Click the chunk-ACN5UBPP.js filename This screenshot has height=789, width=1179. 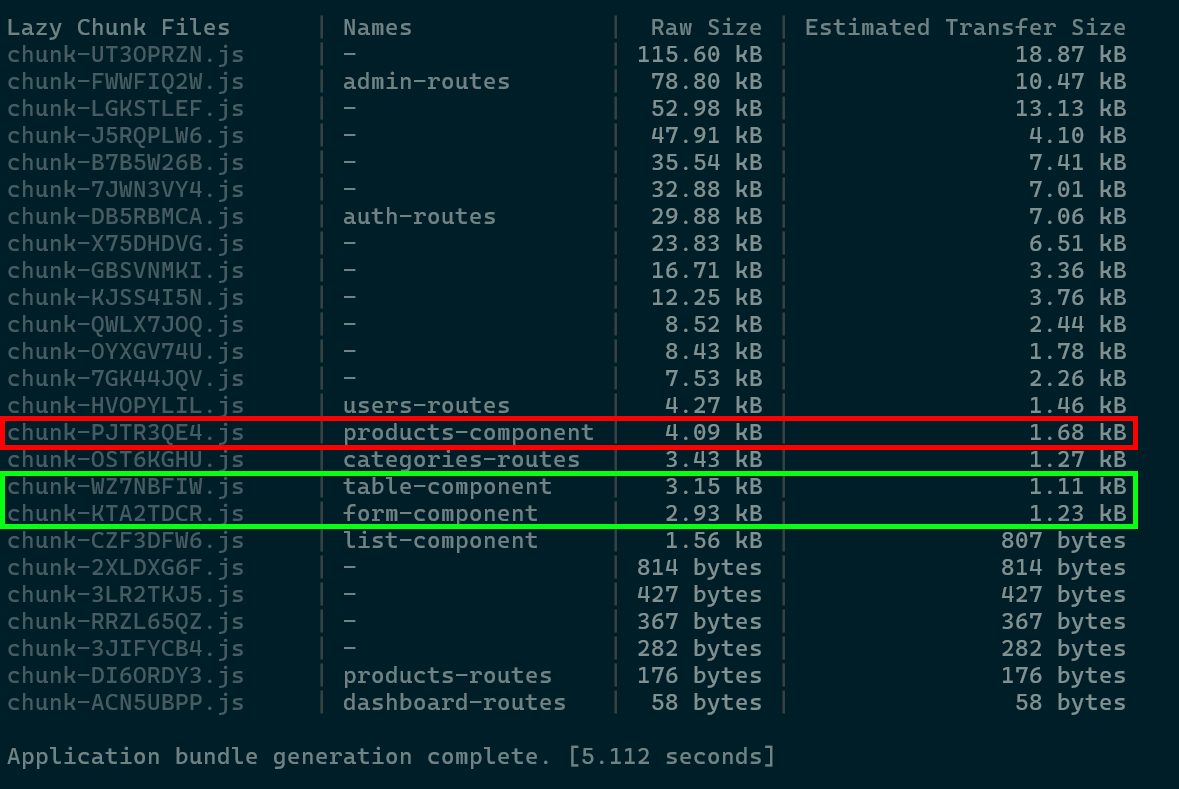coord(125,703)
